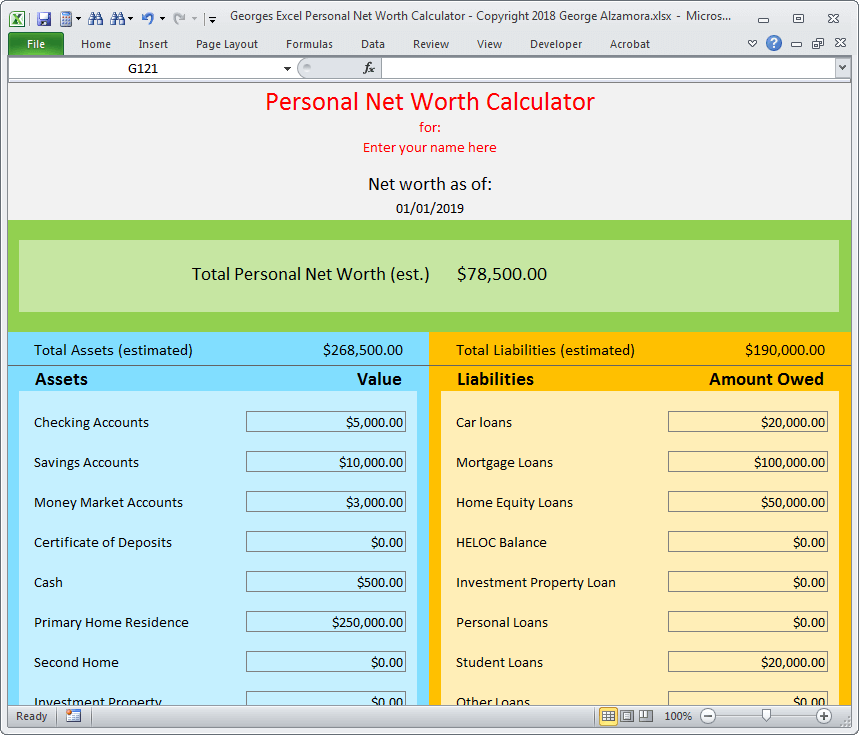Image resolution: width=859 pixels, height=735 pixels.
Task: Open the Formulas ribbon tab
Action: coord(309,44)
